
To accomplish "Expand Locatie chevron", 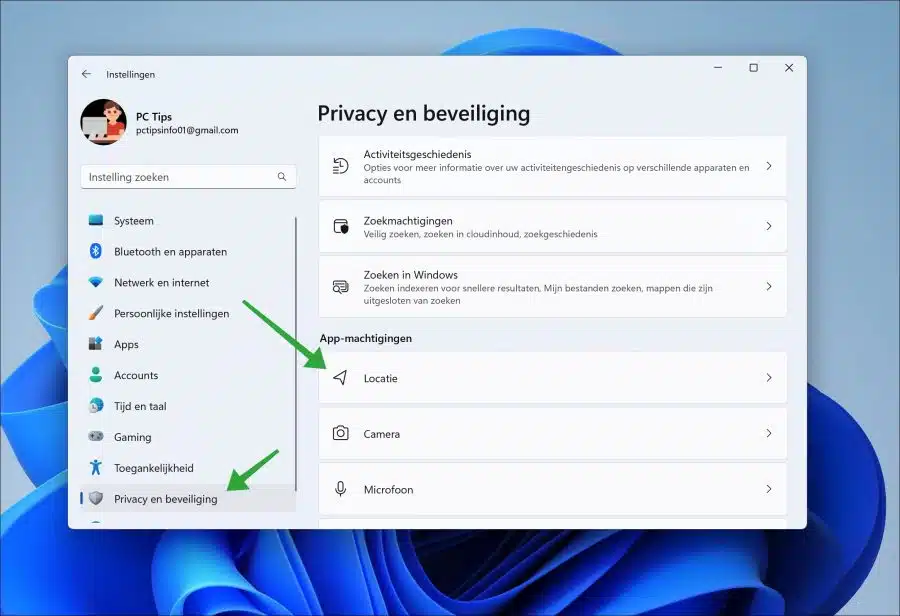I will coord(769,377).
